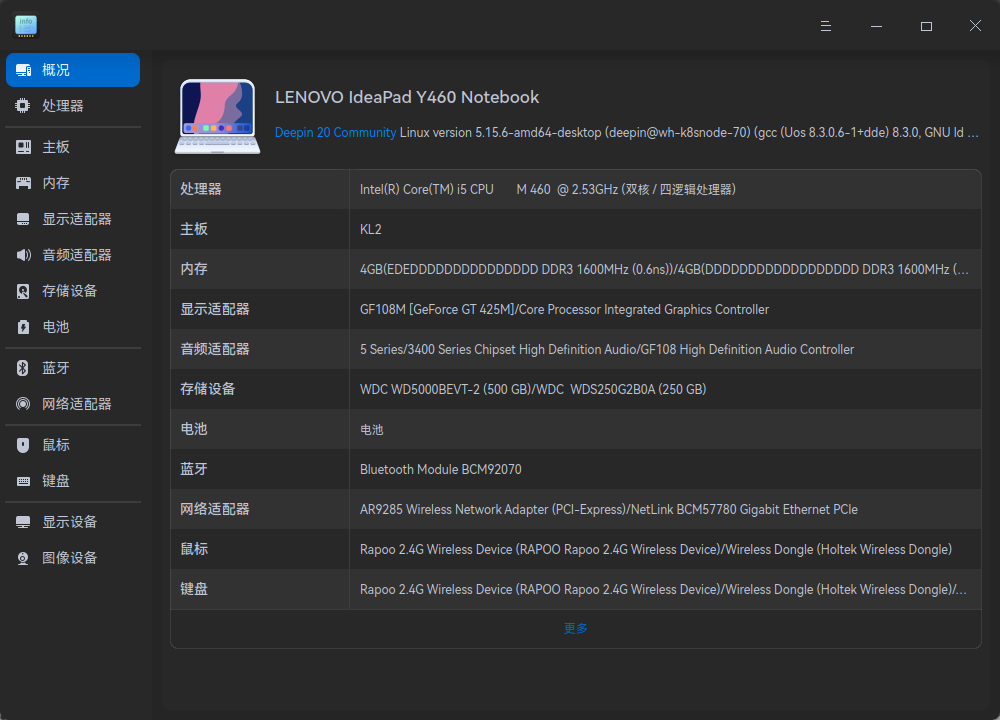Open the 处理器 sidebar label
This screenshot has width=1000, height=720.
(63, 106)
